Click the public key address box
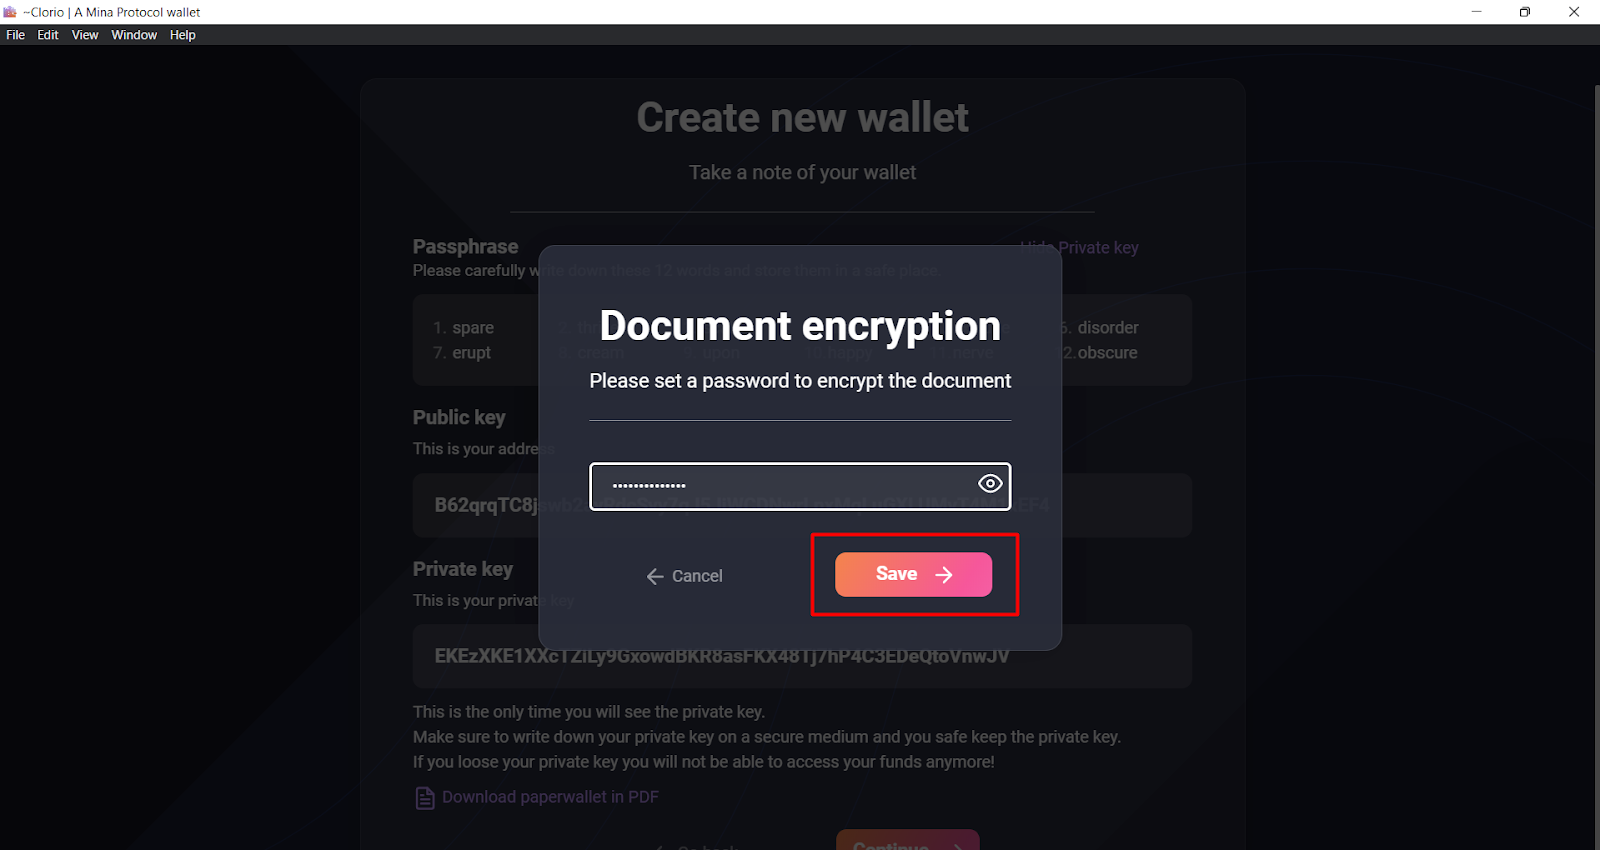The width and height of the screenshot is (1600, 850). tap(802, 505)
